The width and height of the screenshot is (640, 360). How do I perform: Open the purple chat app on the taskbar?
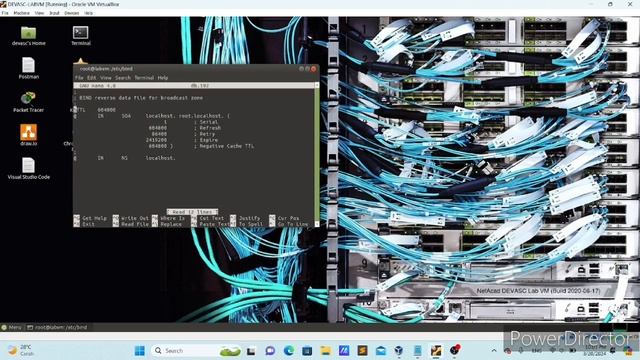(270, 351)
